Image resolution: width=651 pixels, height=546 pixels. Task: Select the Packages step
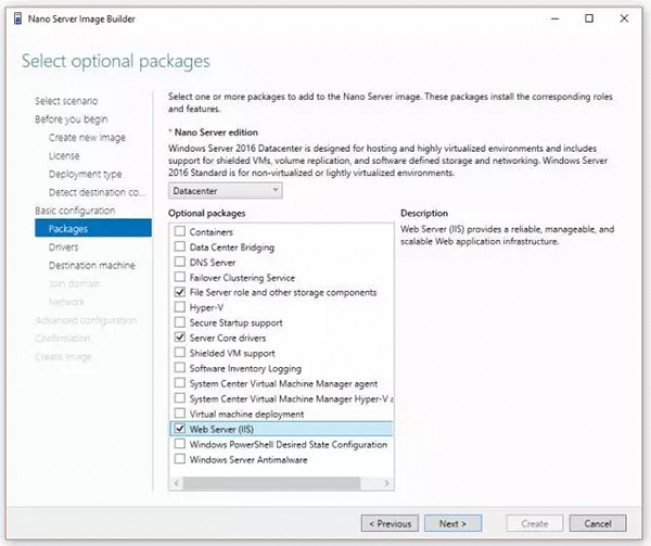tap(93, 228)
